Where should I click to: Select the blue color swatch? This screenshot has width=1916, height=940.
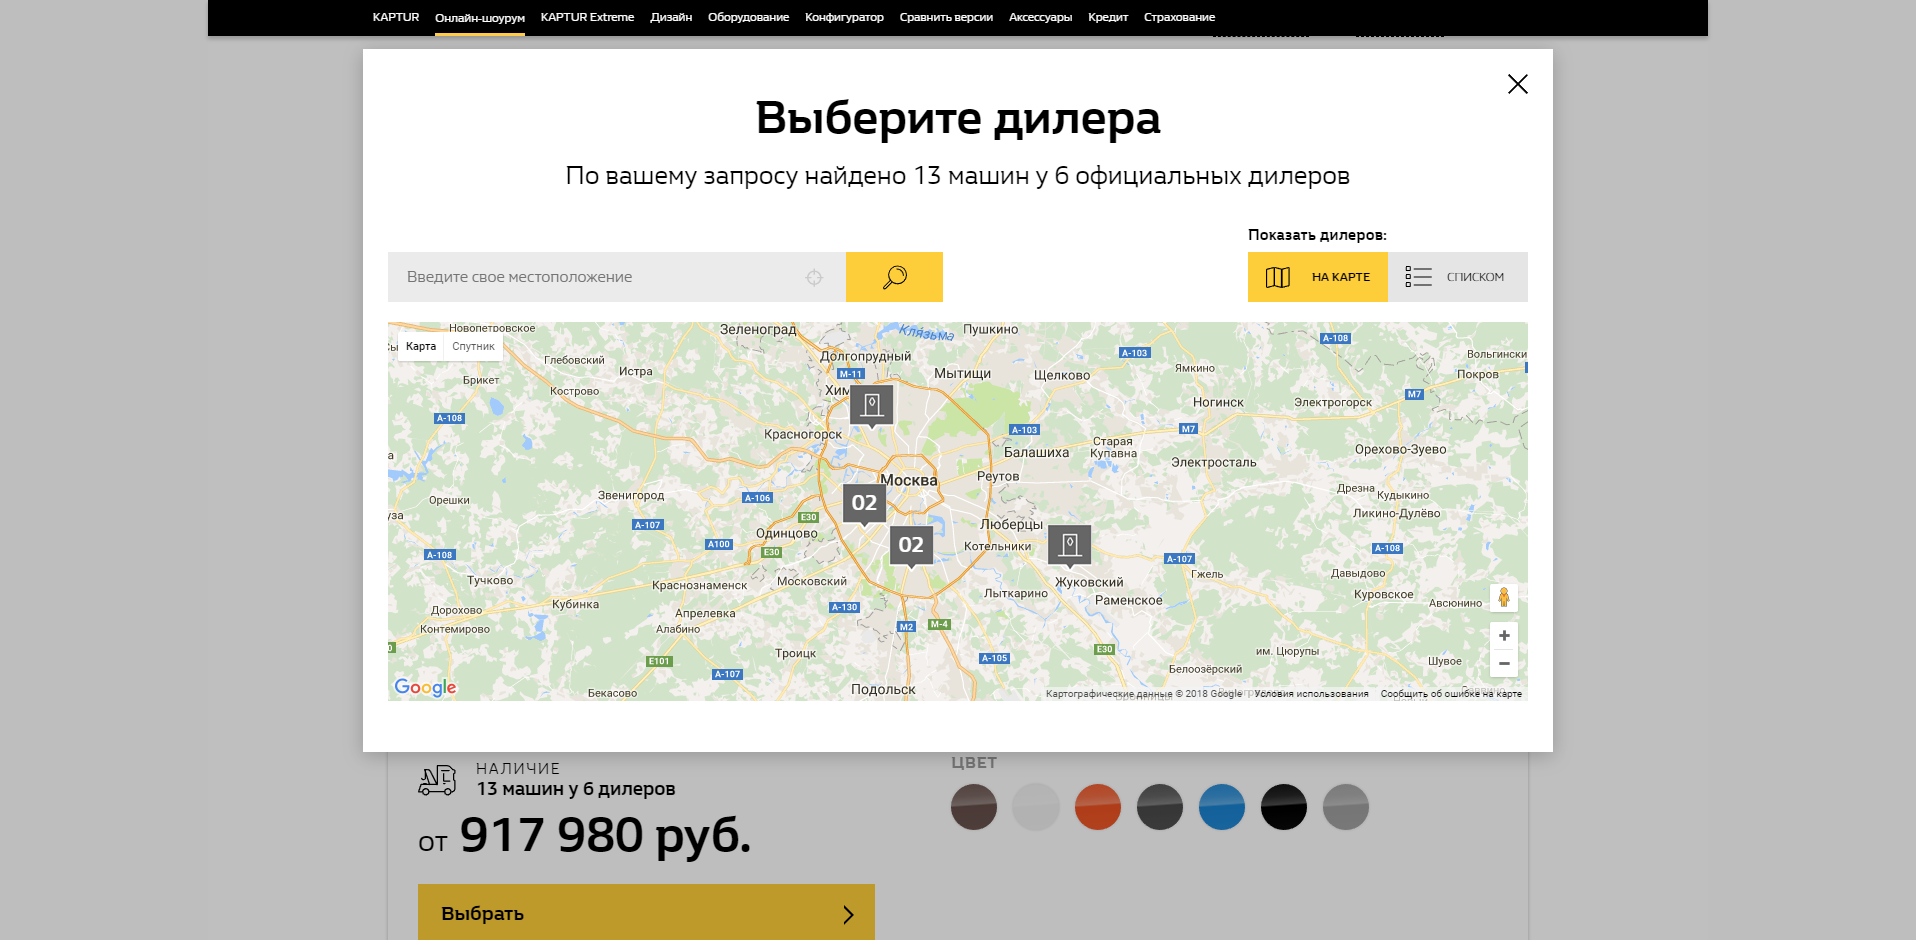(1222, 807)
